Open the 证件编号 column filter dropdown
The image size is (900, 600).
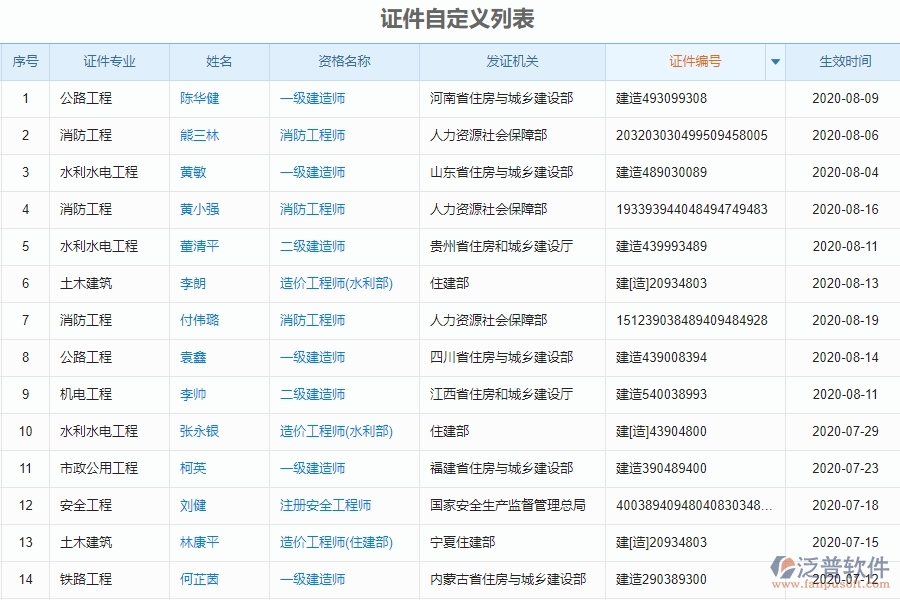[775, 61]
